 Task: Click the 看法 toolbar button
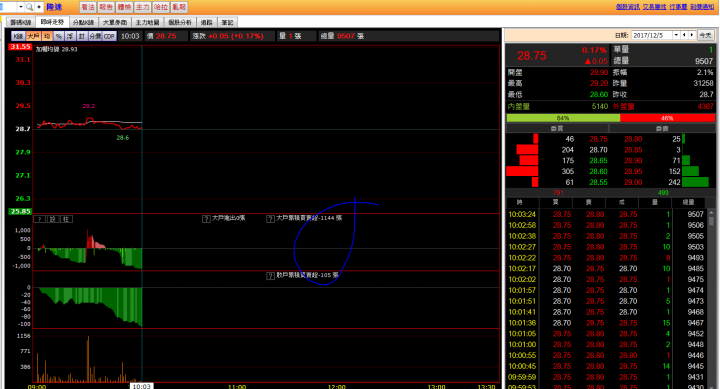[88, 7]
